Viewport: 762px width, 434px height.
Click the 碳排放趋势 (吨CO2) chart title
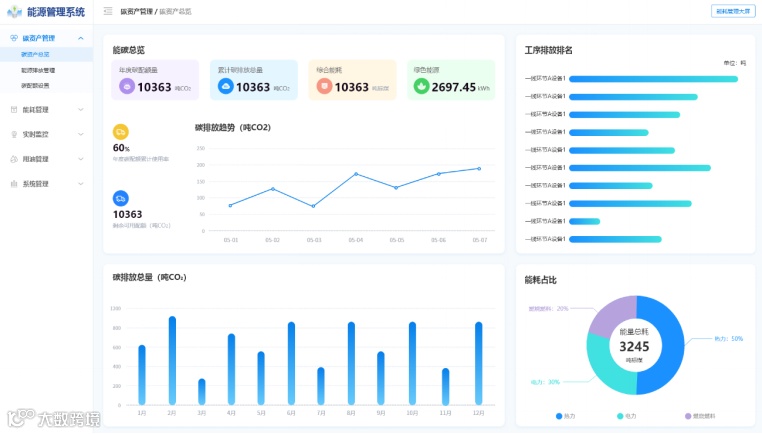tap(233, 127)
